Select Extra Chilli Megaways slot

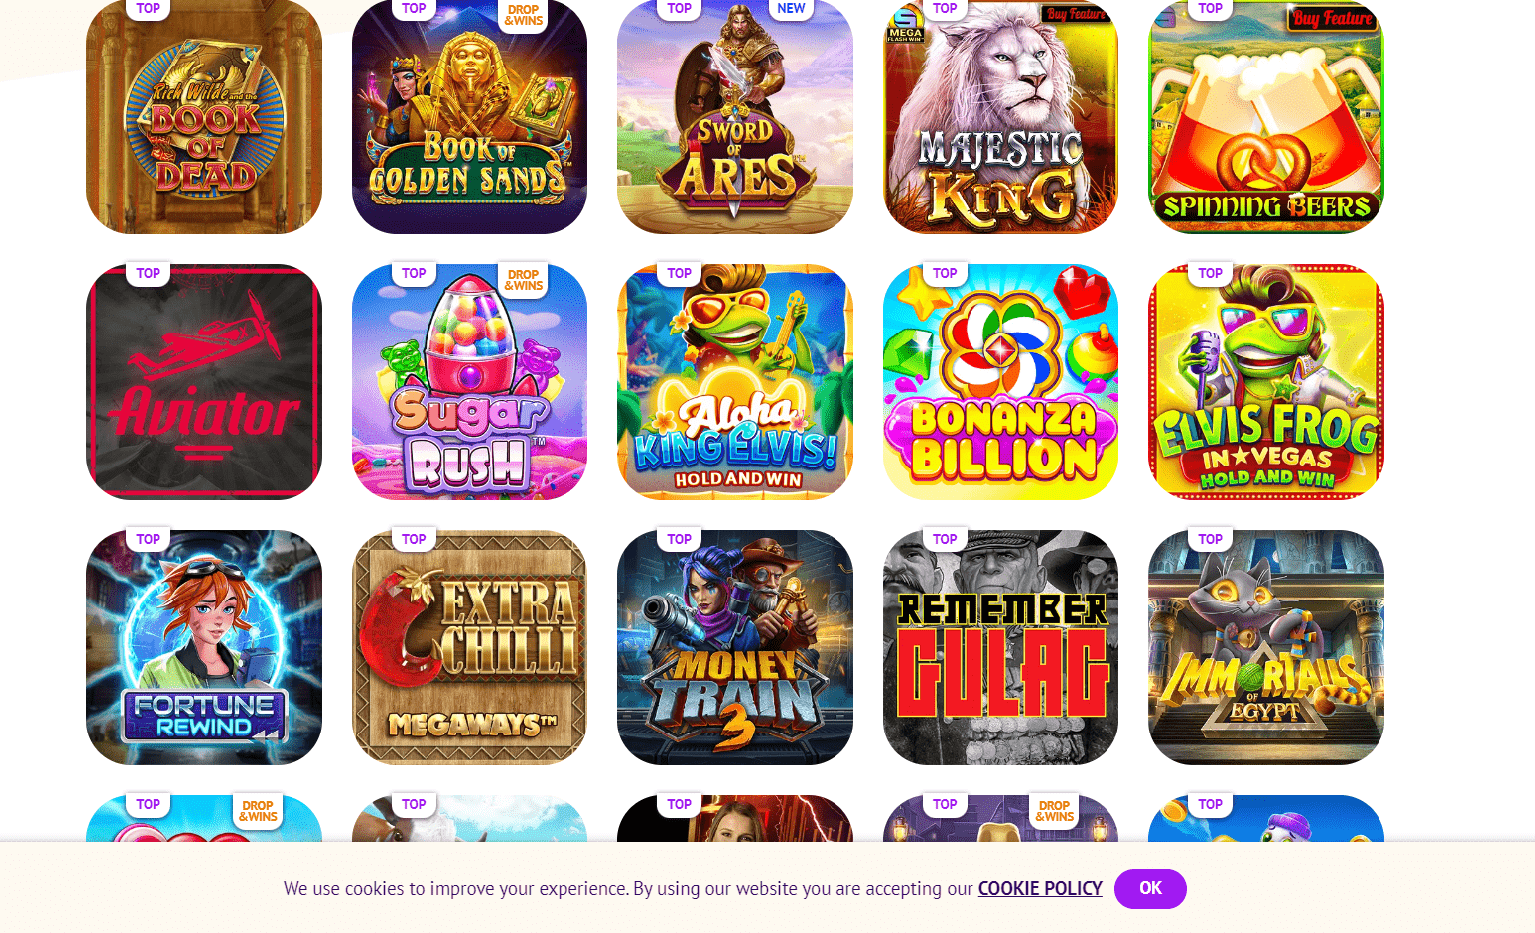click(x=469, y=647)
